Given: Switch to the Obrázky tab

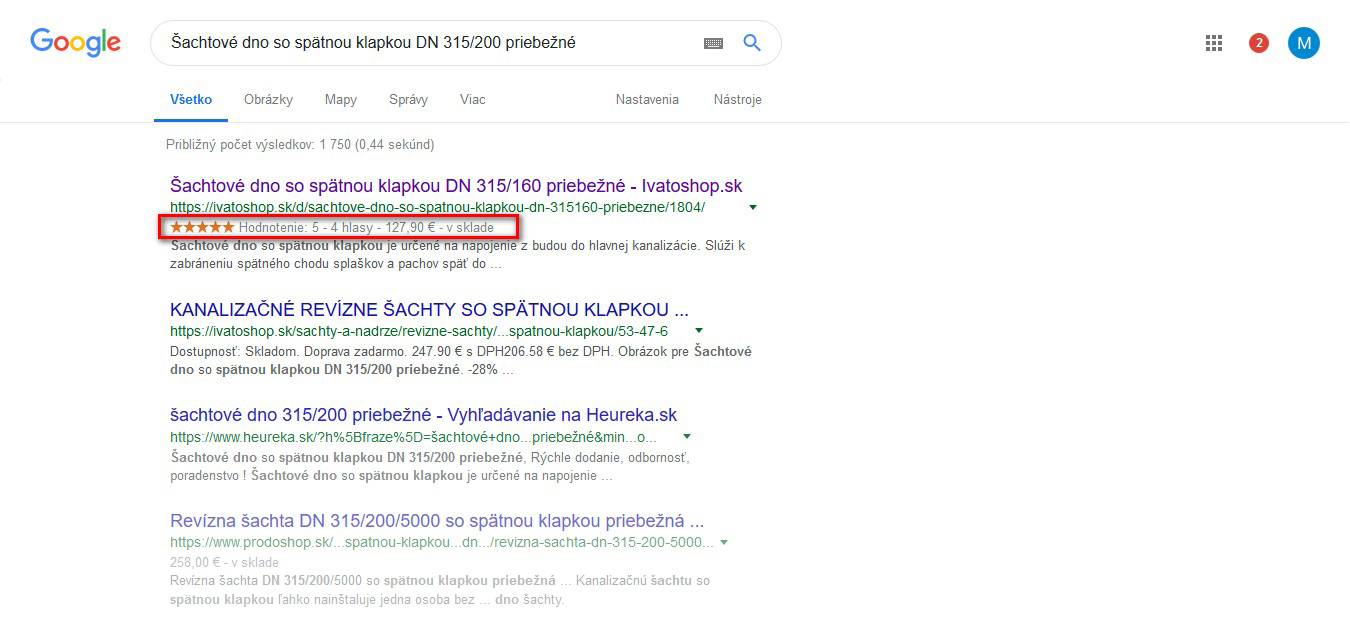Looking at the screenshot, I should tap(268, 100).
